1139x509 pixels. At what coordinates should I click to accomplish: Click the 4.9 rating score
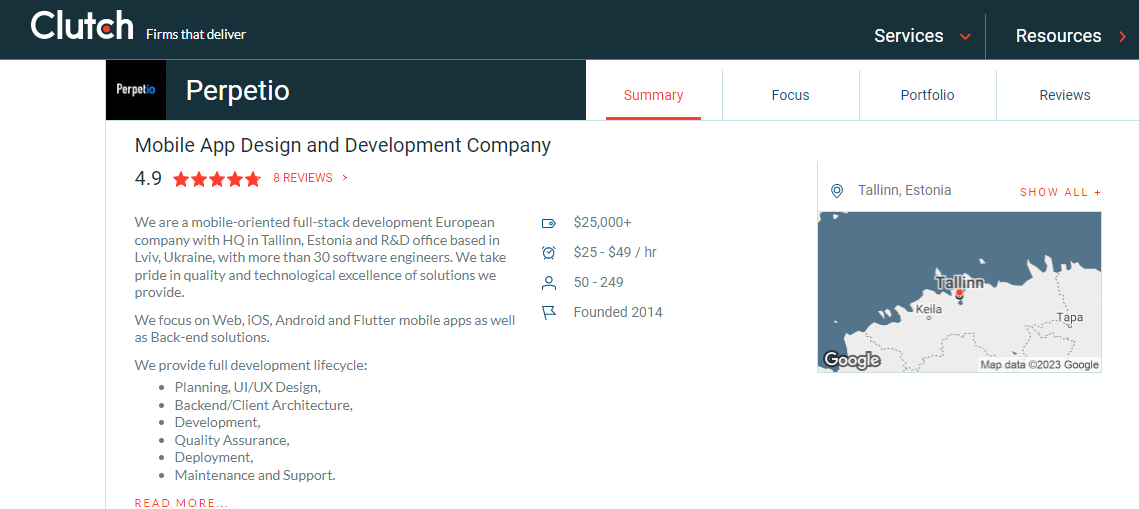coord(148,179)
